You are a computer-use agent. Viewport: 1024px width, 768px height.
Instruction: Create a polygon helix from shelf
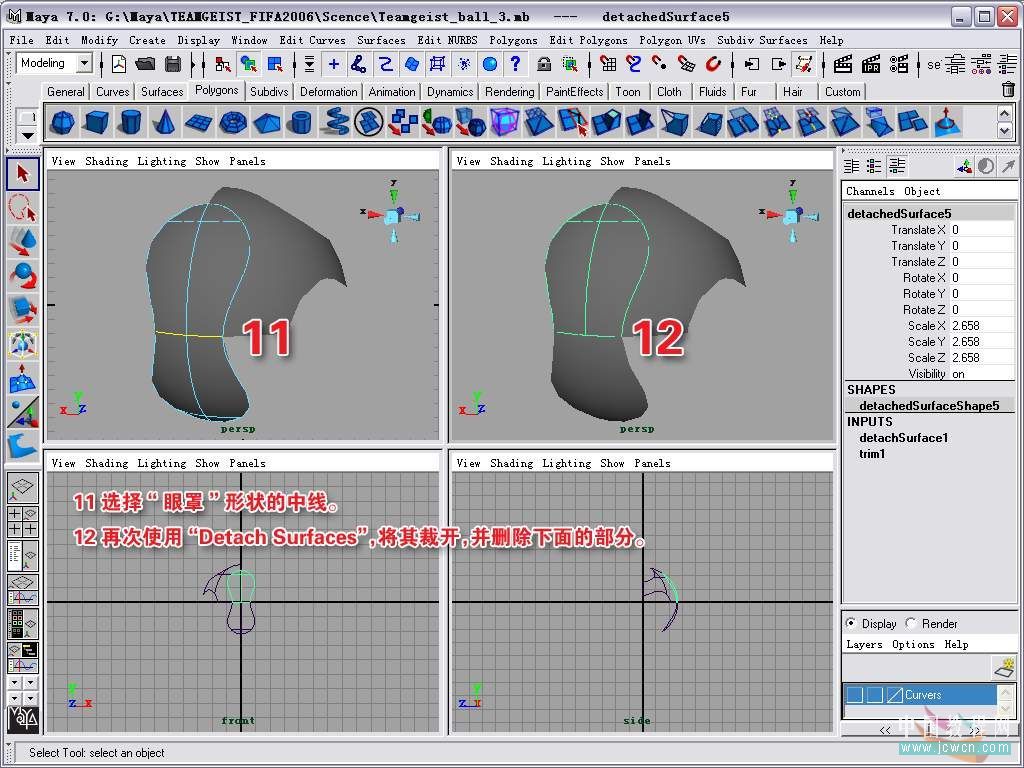coord(335,122)
